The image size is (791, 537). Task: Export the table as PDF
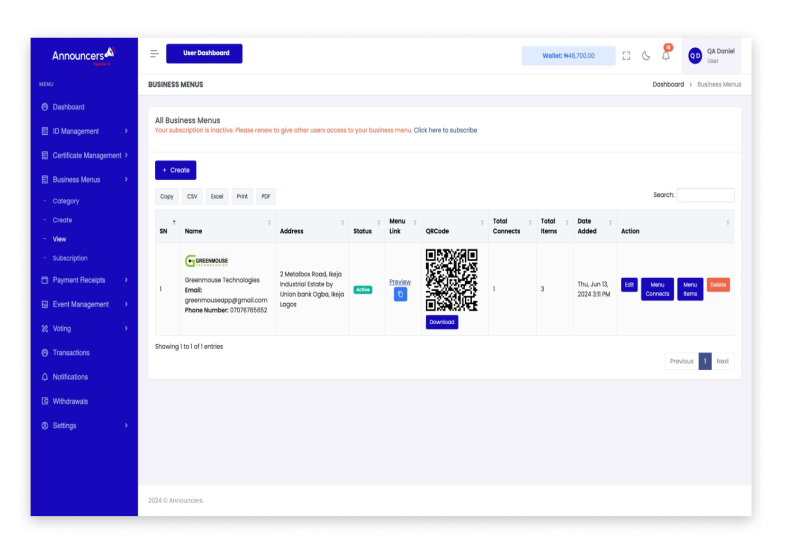[266, 197]
